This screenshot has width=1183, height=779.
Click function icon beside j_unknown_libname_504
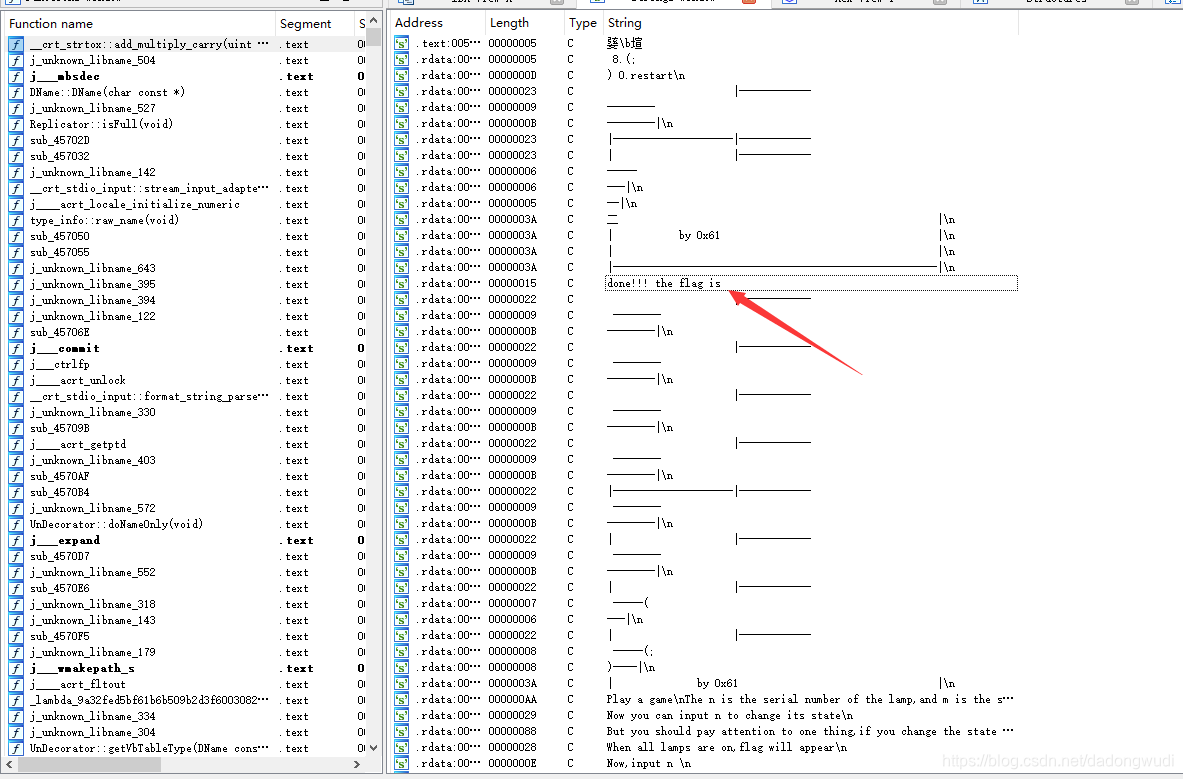16,60
